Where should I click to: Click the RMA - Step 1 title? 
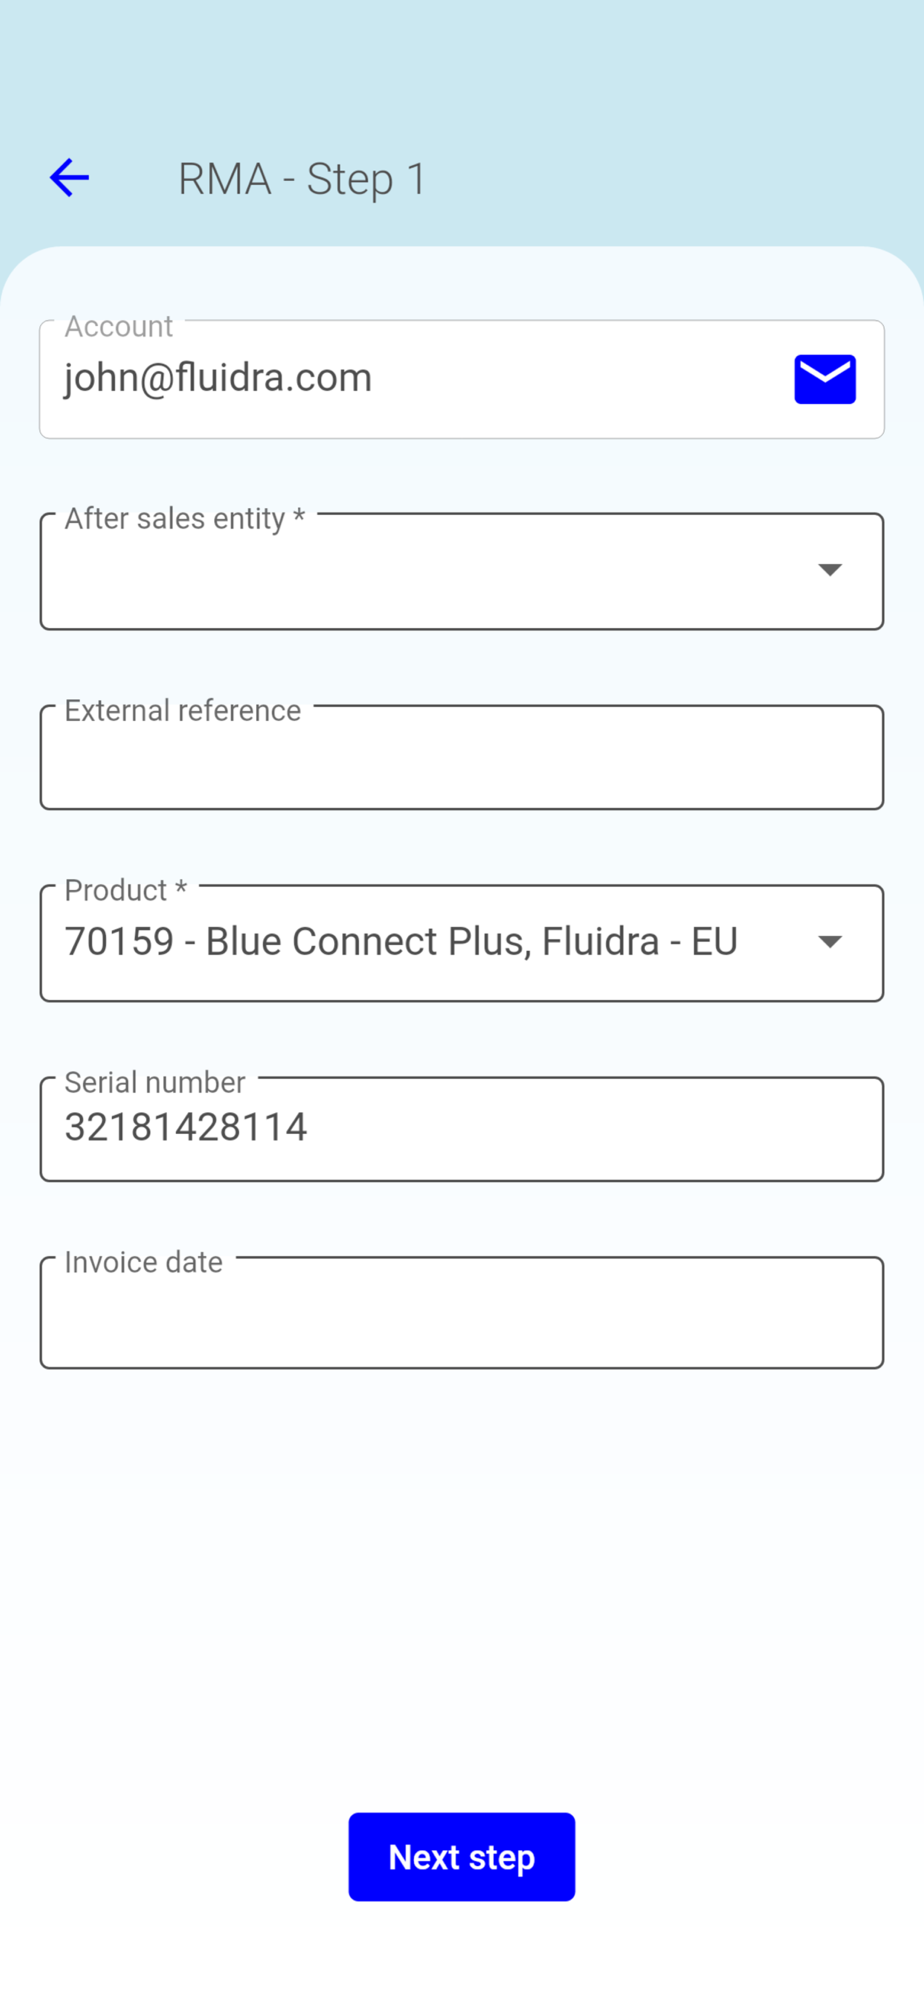pyautogui.click(x=302, y=179)
